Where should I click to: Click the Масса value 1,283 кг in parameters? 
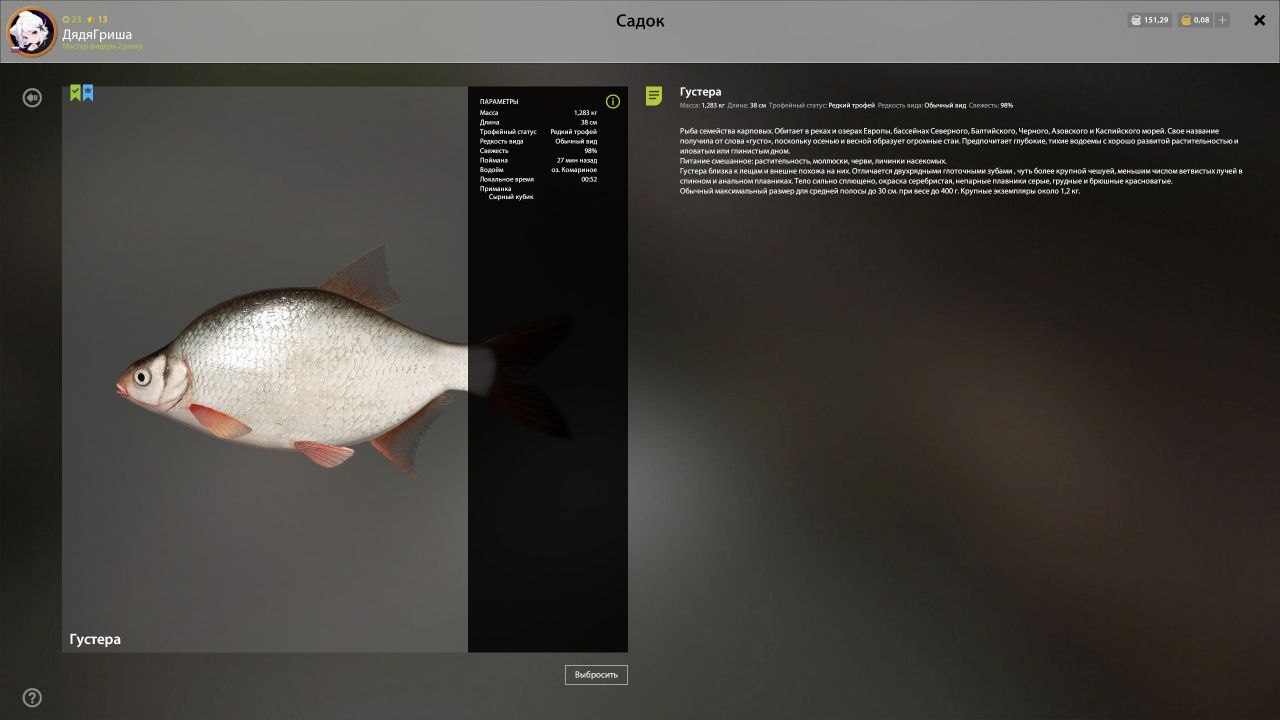585,113
